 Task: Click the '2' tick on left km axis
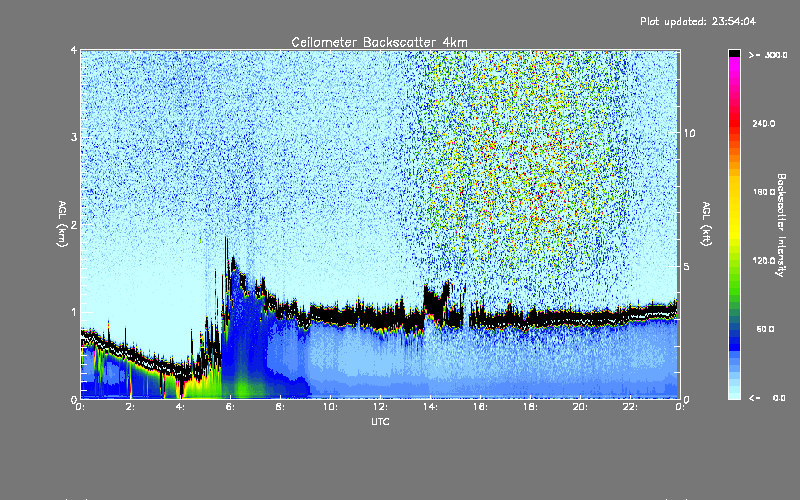(x=74, y=224)
